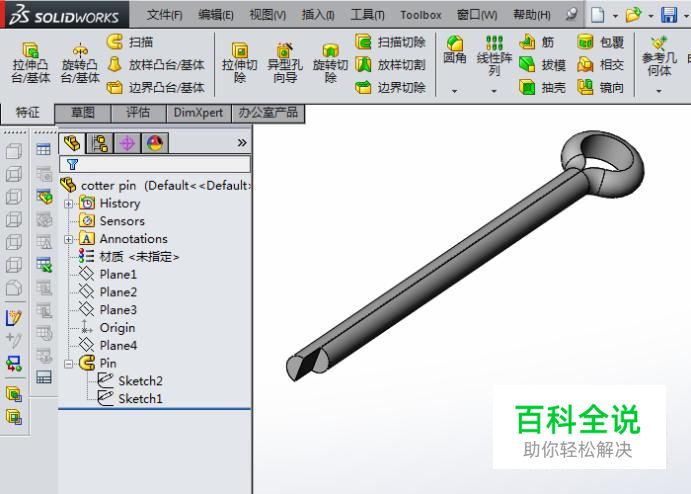Click the Extruded Boss/Base (拉伸凸台/基体) tool
The height and width of the screenshot is (494, 691).
tap(30, 63)
